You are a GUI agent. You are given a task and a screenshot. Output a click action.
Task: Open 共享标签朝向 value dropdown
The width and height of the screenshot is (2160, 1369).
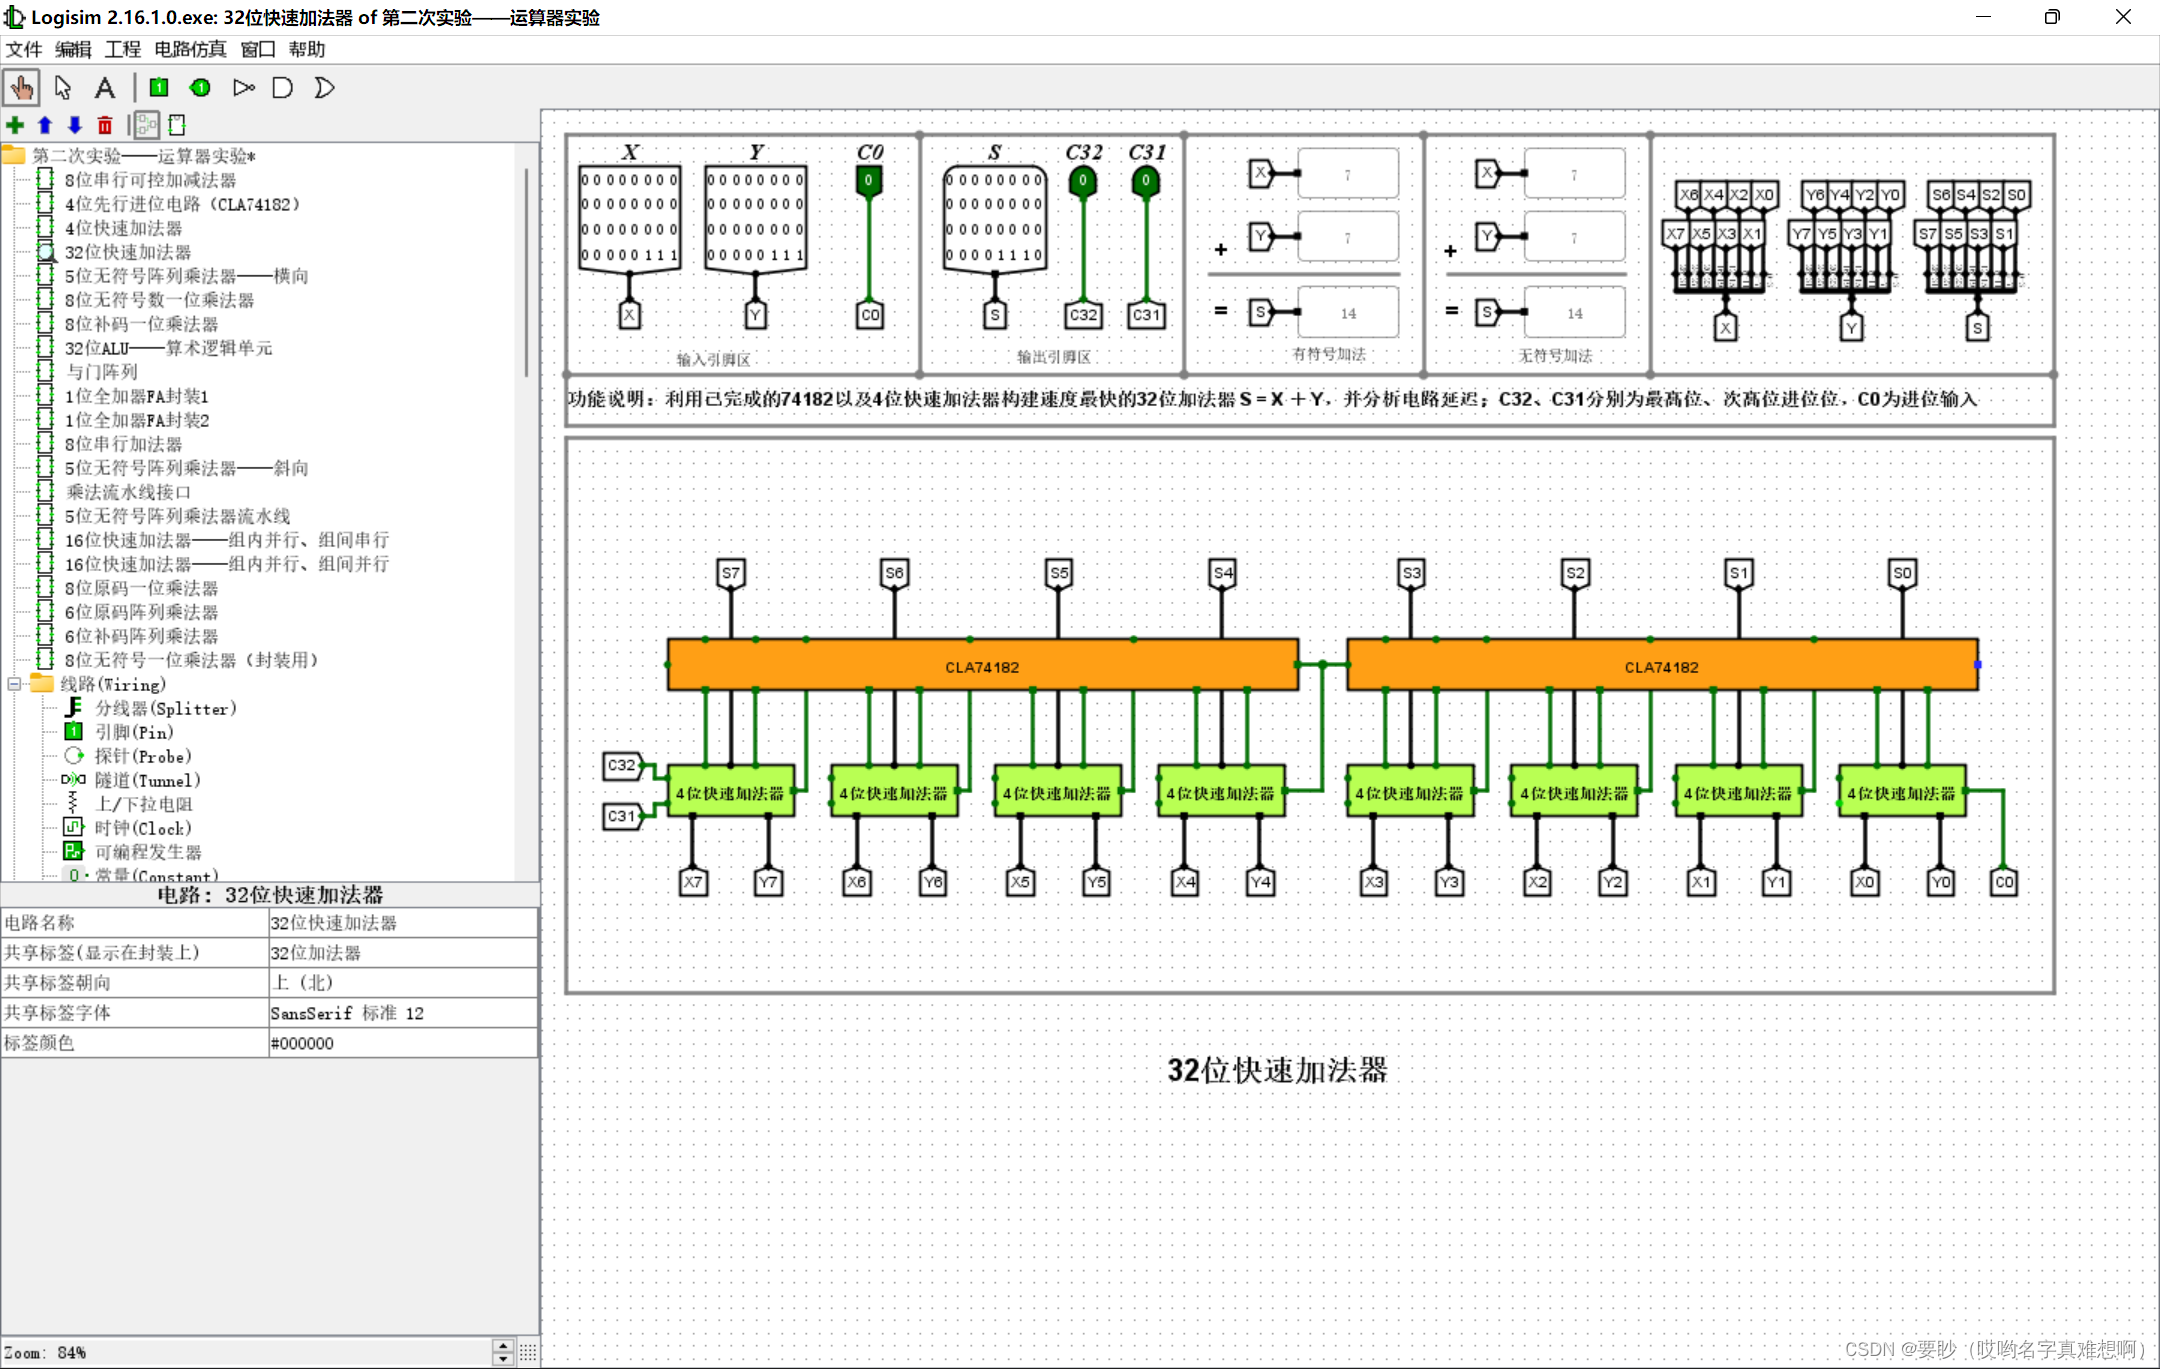(402, 982)
